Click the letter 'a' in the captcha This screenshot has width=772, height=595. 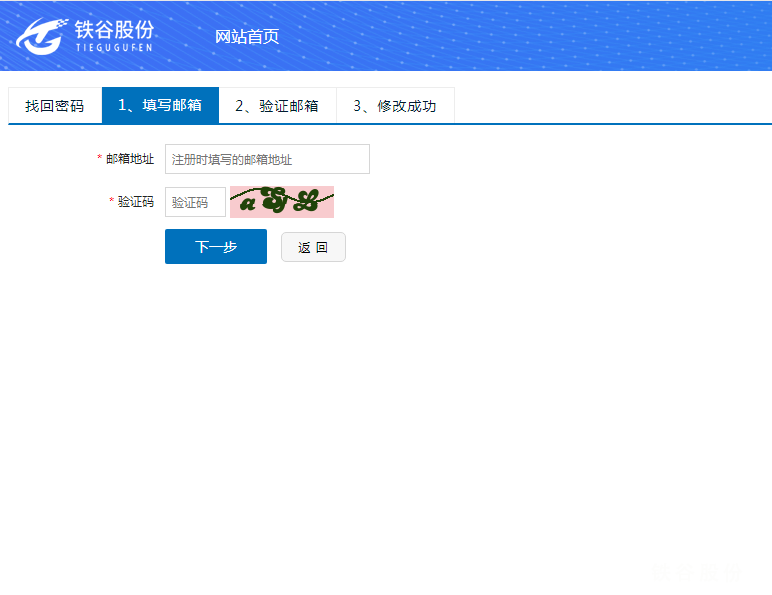pos(247,205)
